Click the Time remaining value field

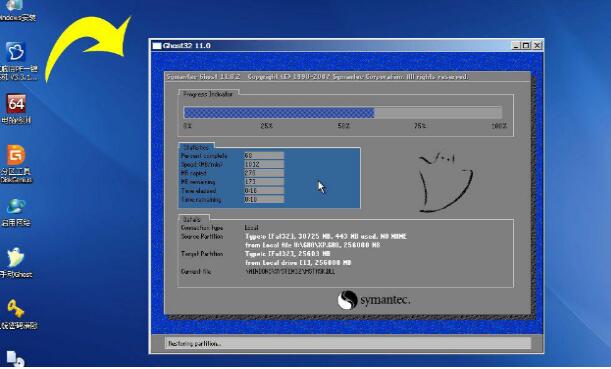click(x=264, y=200)
